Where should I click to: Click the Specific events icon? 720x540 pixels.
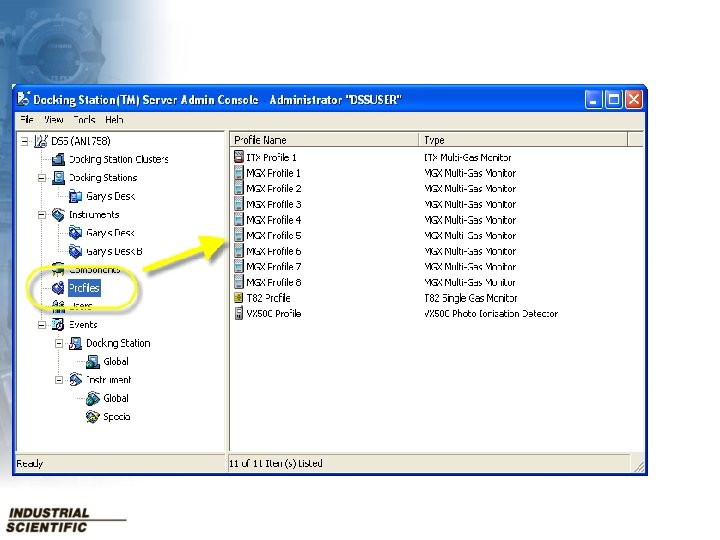pos(93,416)
